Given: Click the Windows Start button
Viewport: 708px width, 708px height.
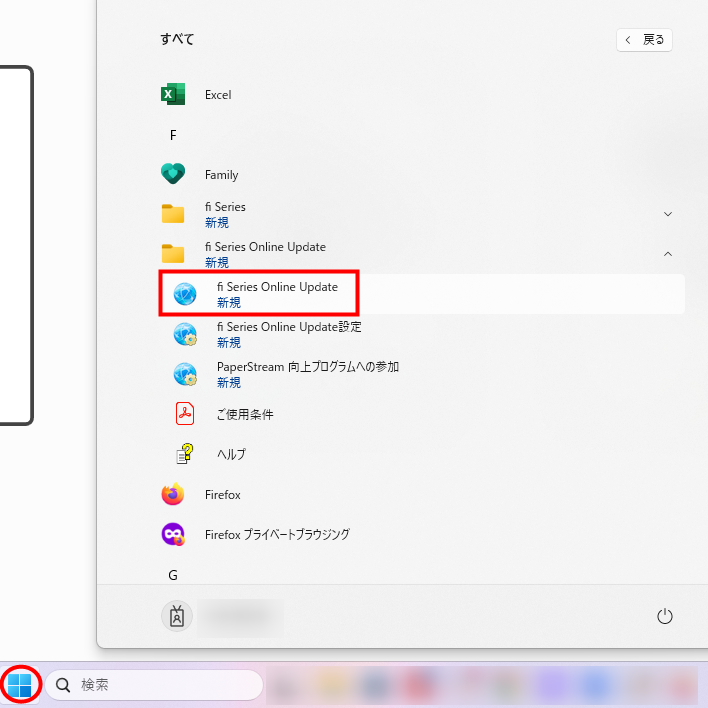Looking at the screenshot, I should [20, 685].
